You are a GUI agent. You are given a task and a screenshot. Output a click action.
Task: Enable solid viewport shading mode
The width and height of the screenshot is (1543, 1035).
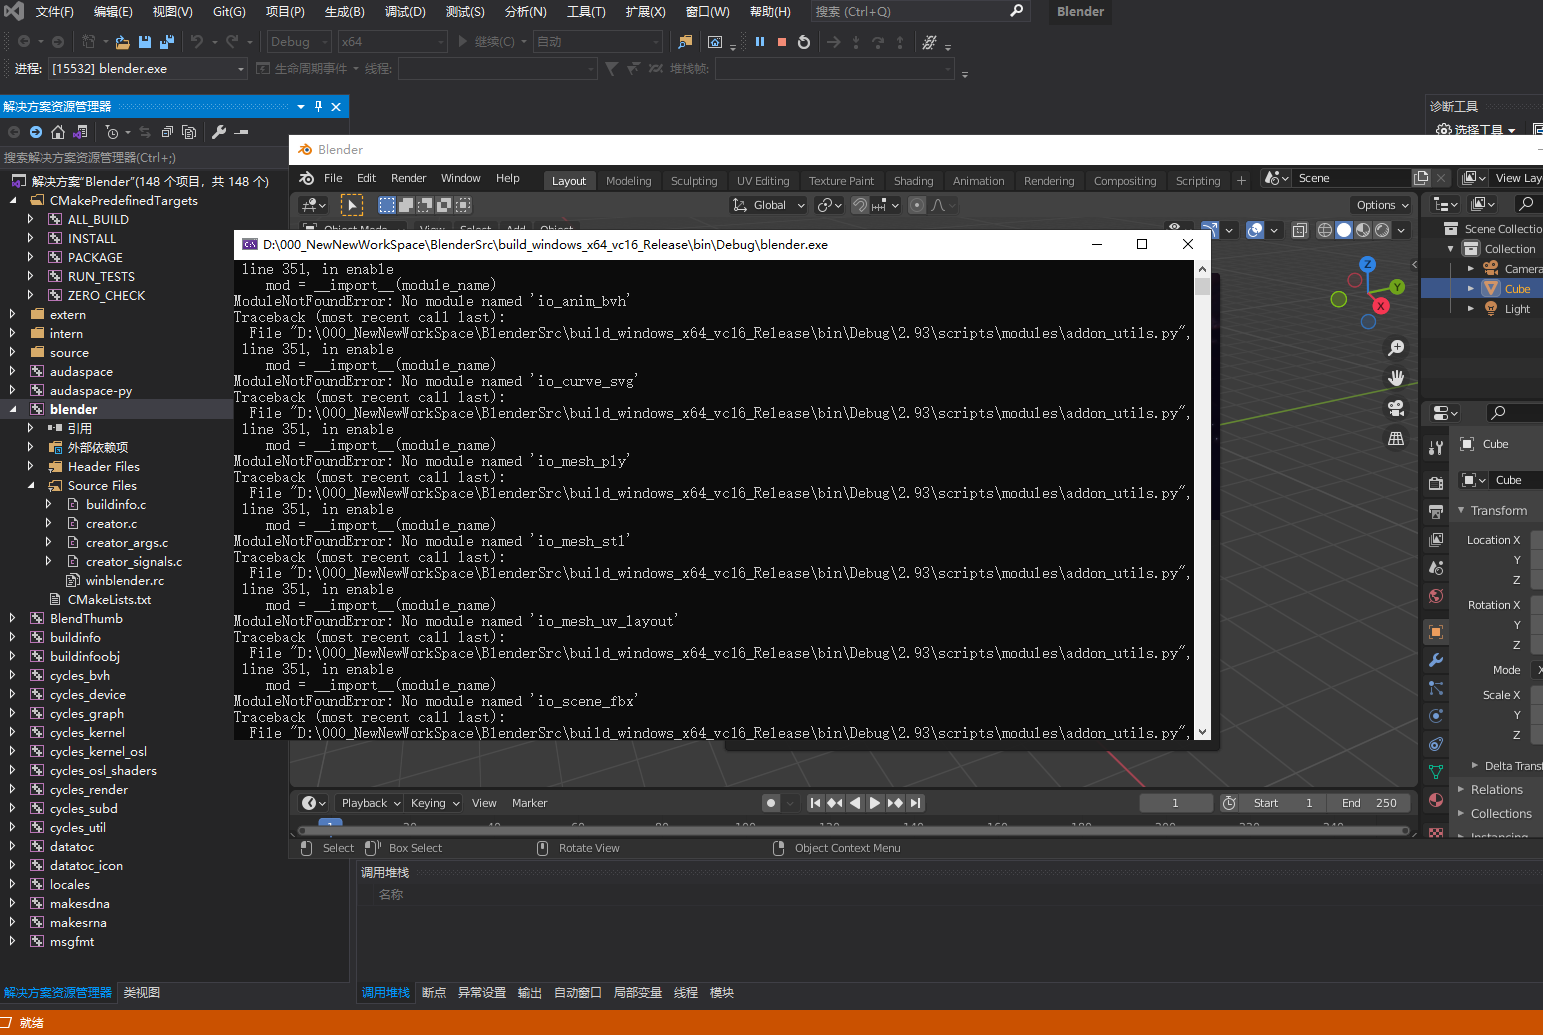(1344, 230)
